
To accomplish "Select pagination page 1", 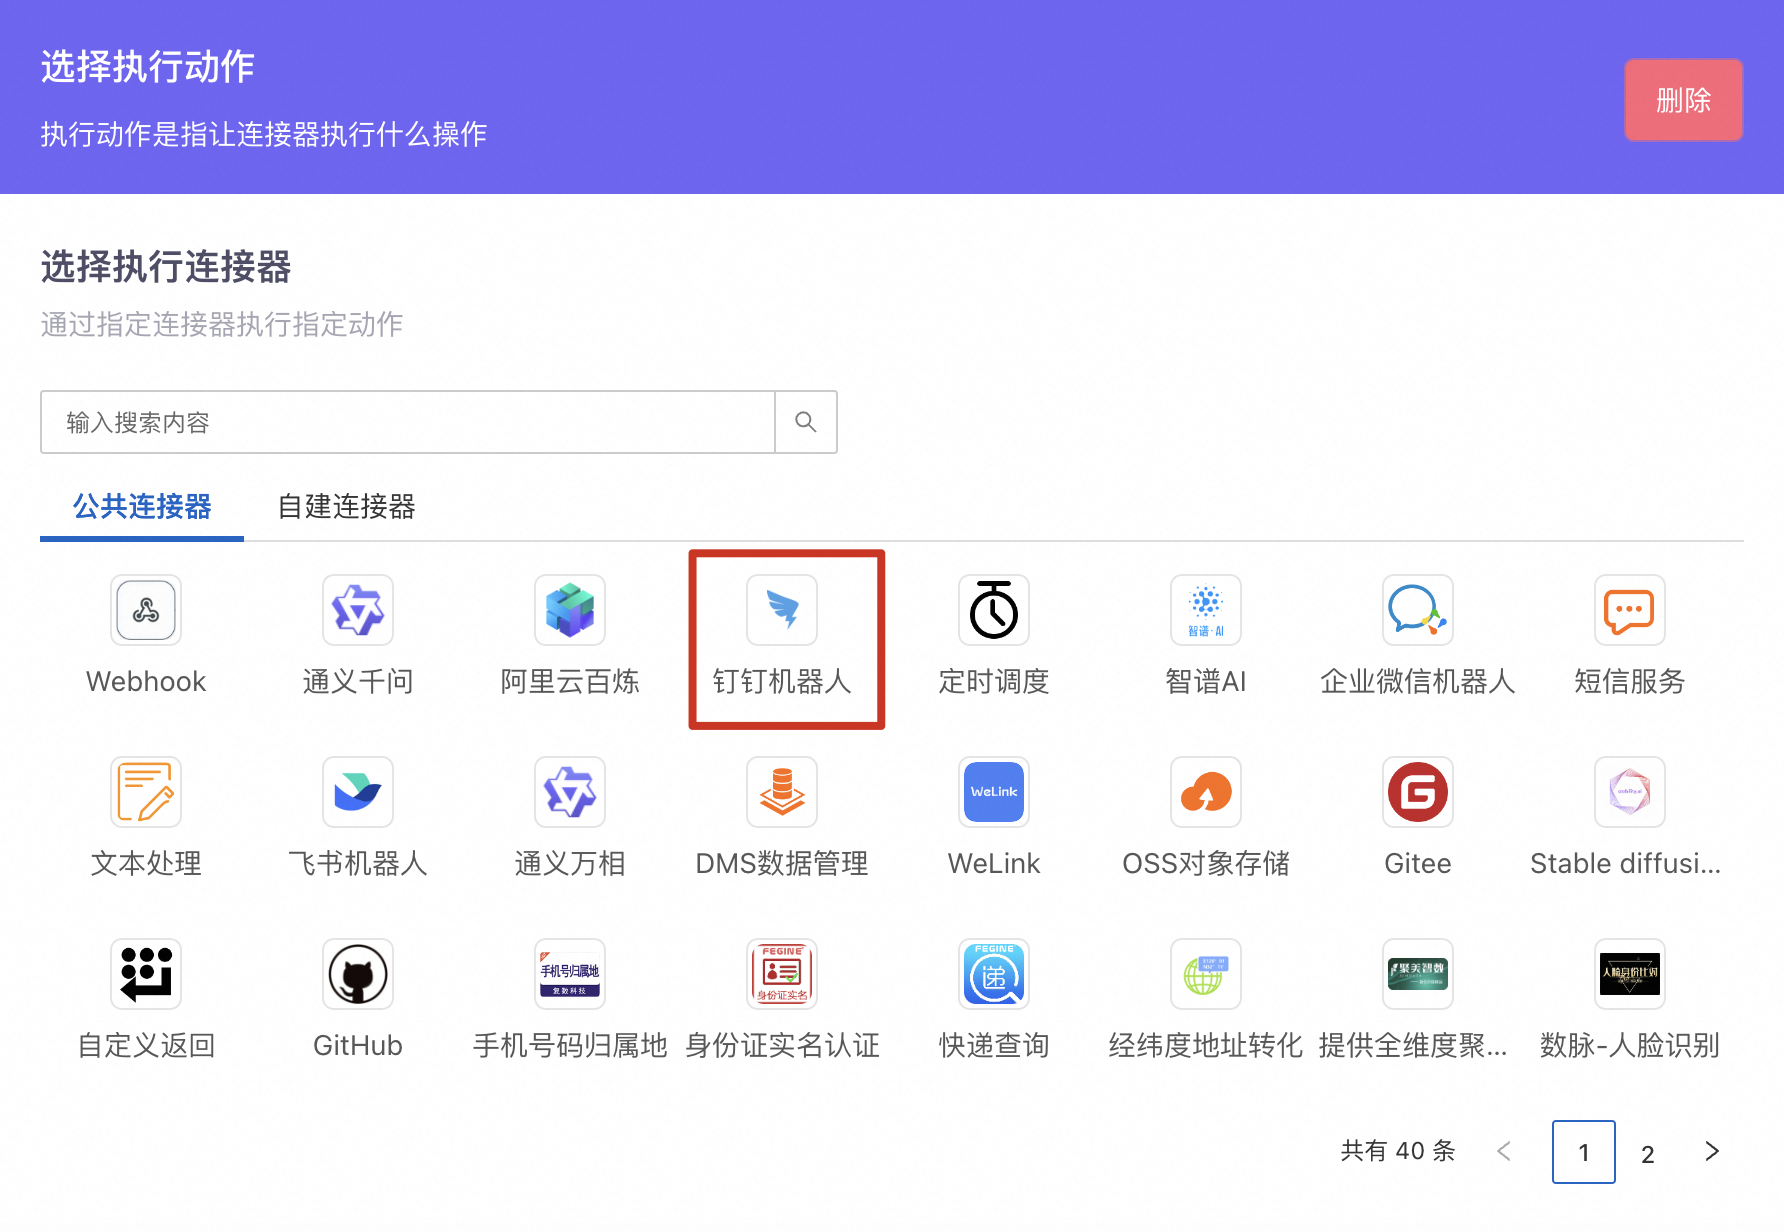I will tap(1584, 1152).
